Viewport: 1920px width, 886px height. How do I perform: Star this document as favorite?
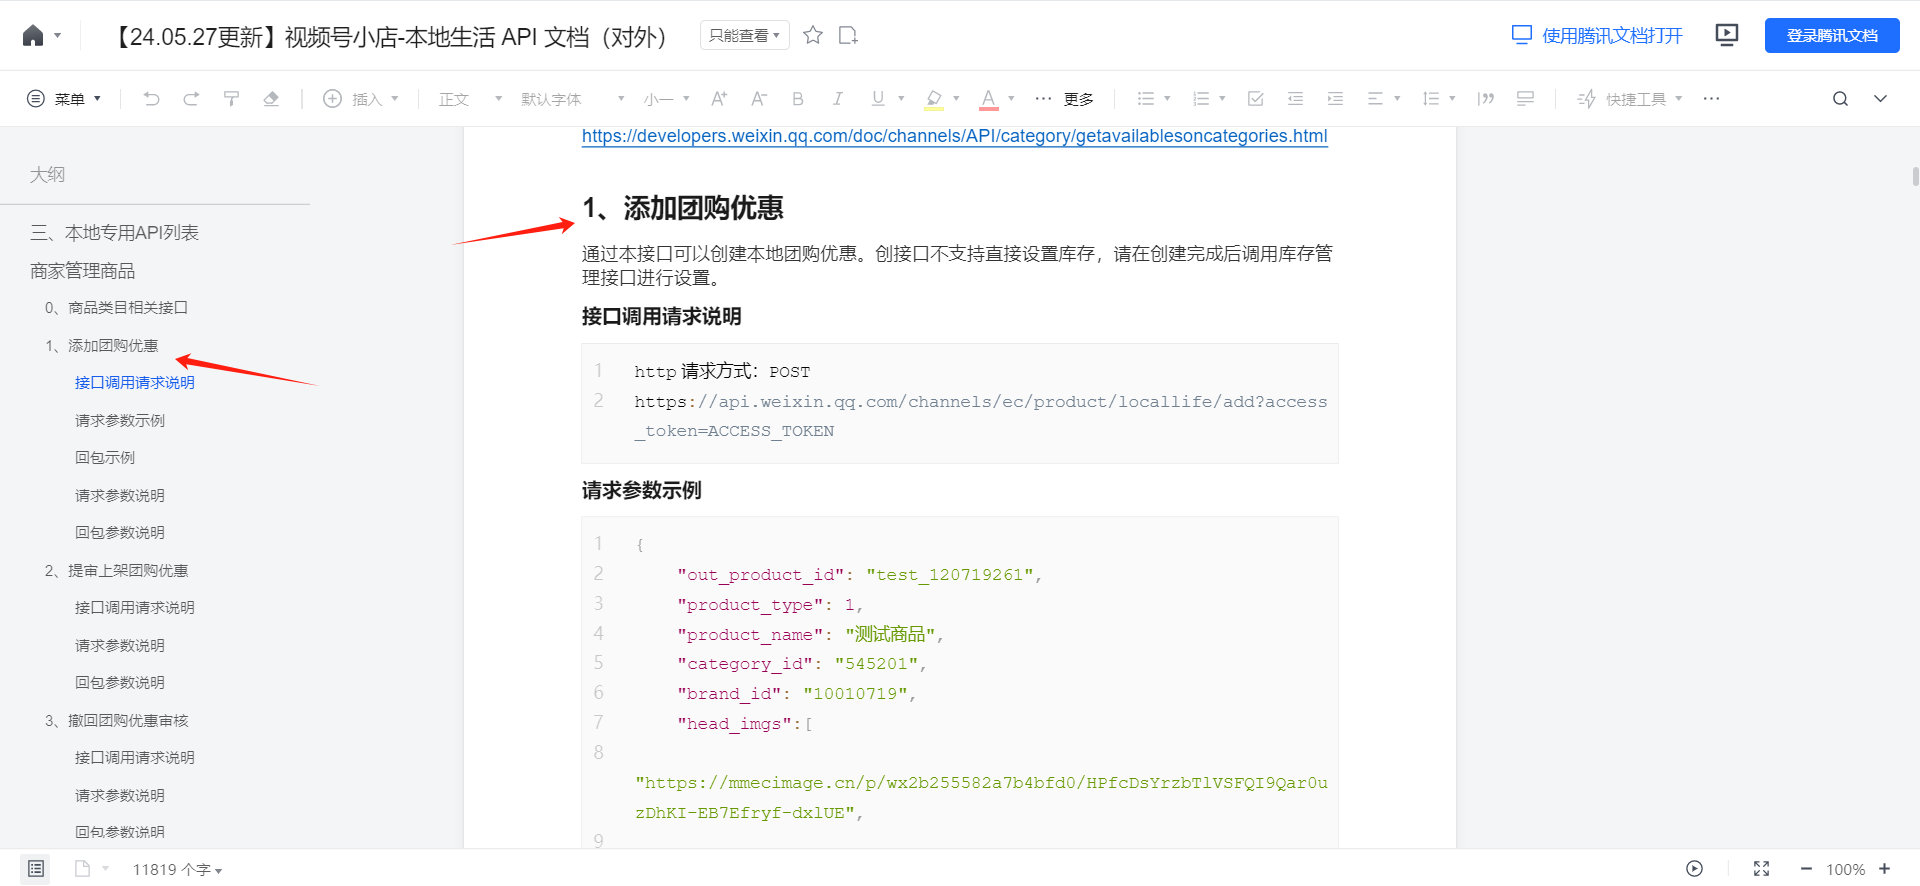[x=813, y=36]
